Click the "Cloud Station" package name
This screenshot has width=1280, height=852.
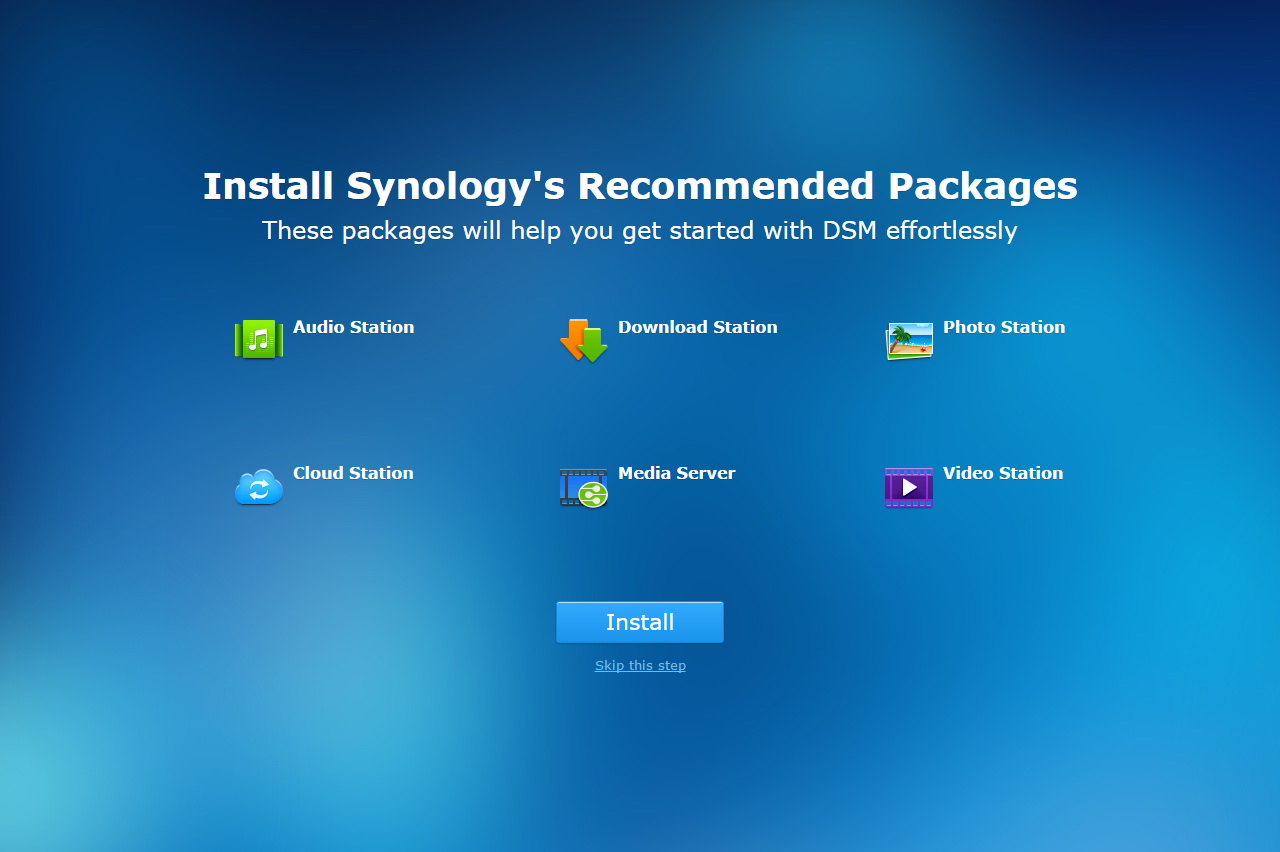click(x=353, y=473)
